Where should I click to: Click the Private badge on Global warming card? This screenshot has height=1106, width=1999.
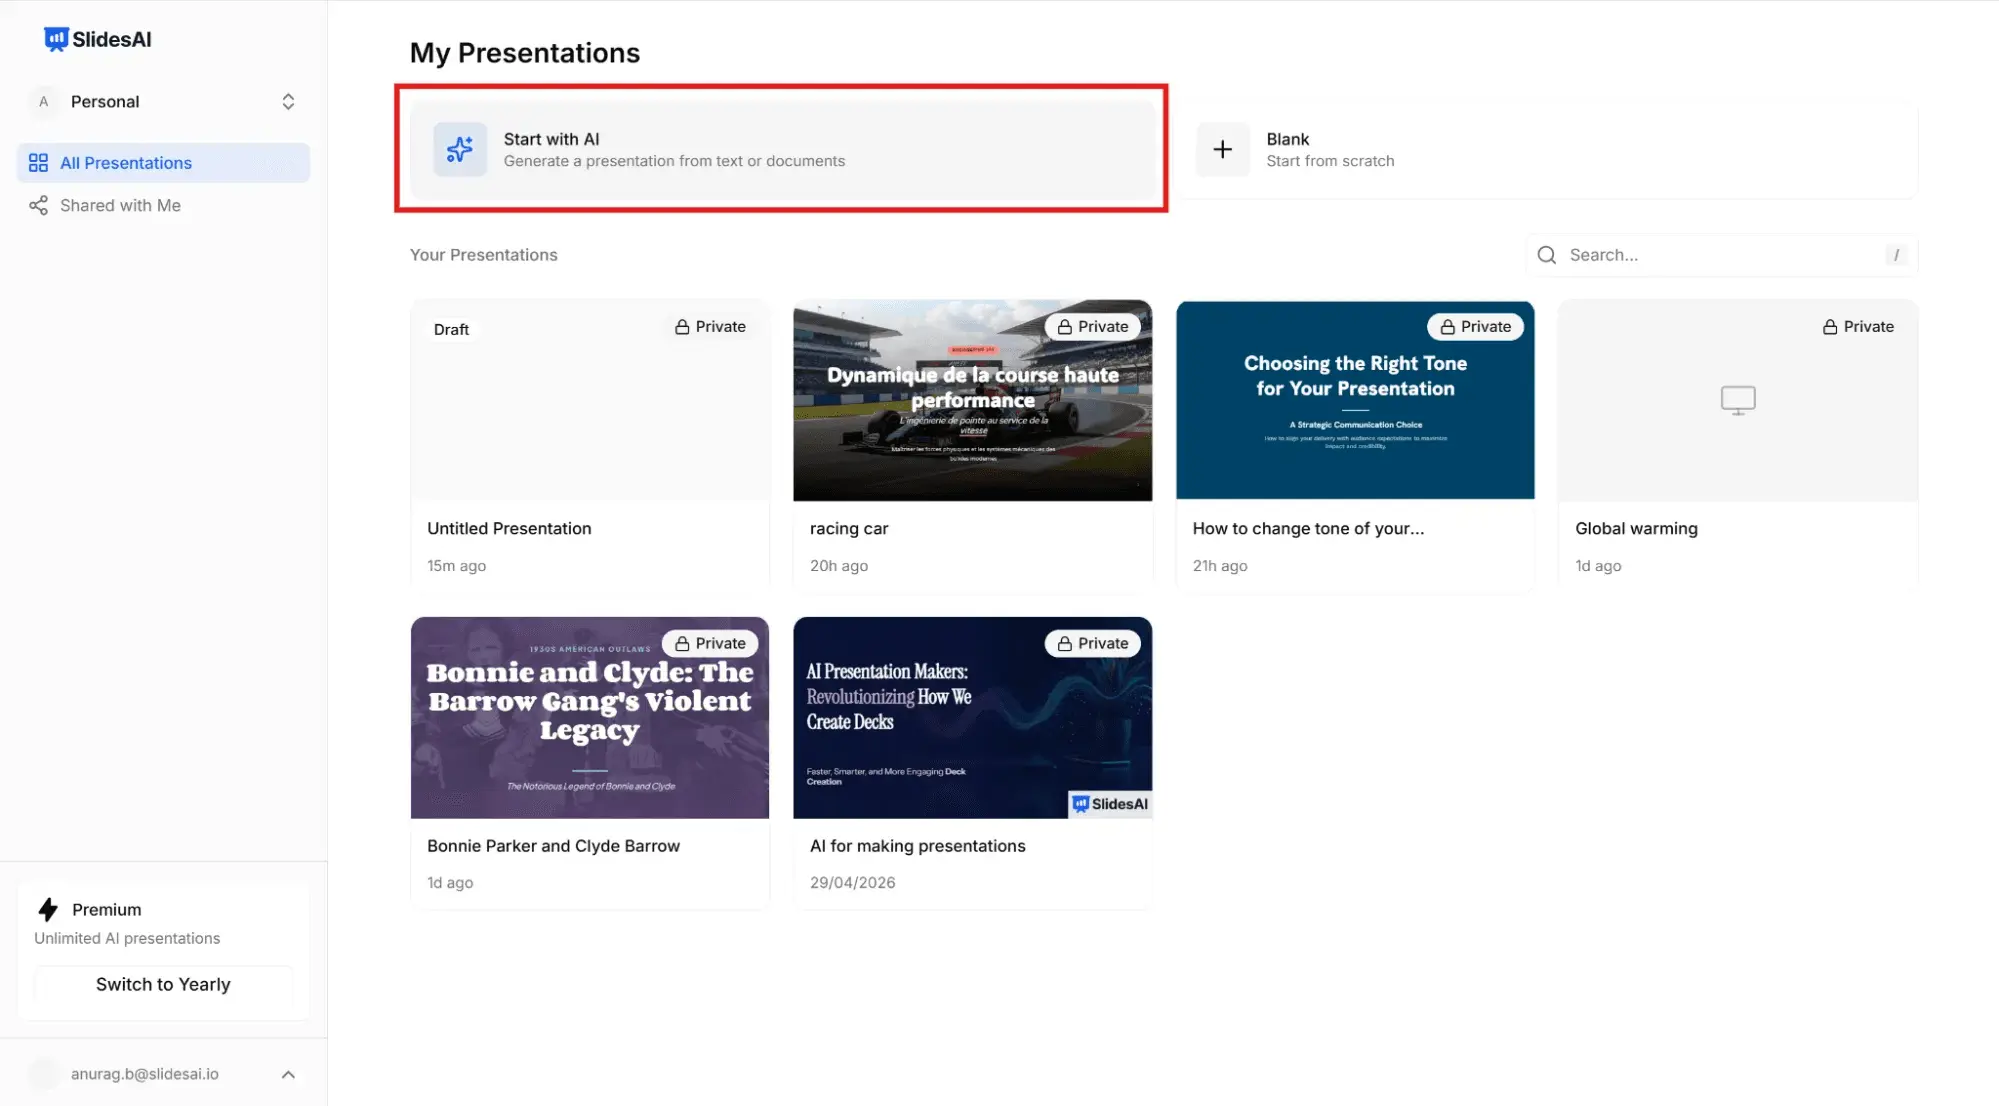pyautogui.click(x=1858, y=327)
